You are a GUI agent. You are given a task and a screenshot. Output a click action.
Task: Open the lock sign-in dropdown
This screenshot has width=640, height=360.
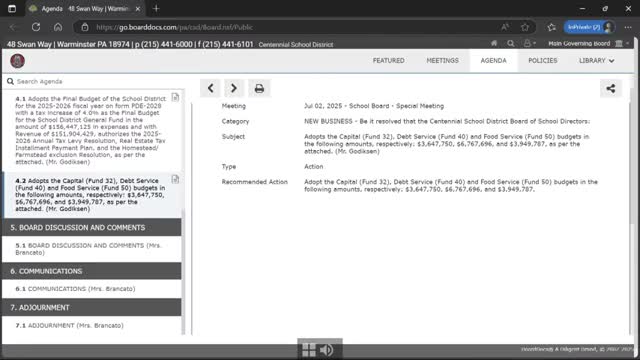[529, 43]
